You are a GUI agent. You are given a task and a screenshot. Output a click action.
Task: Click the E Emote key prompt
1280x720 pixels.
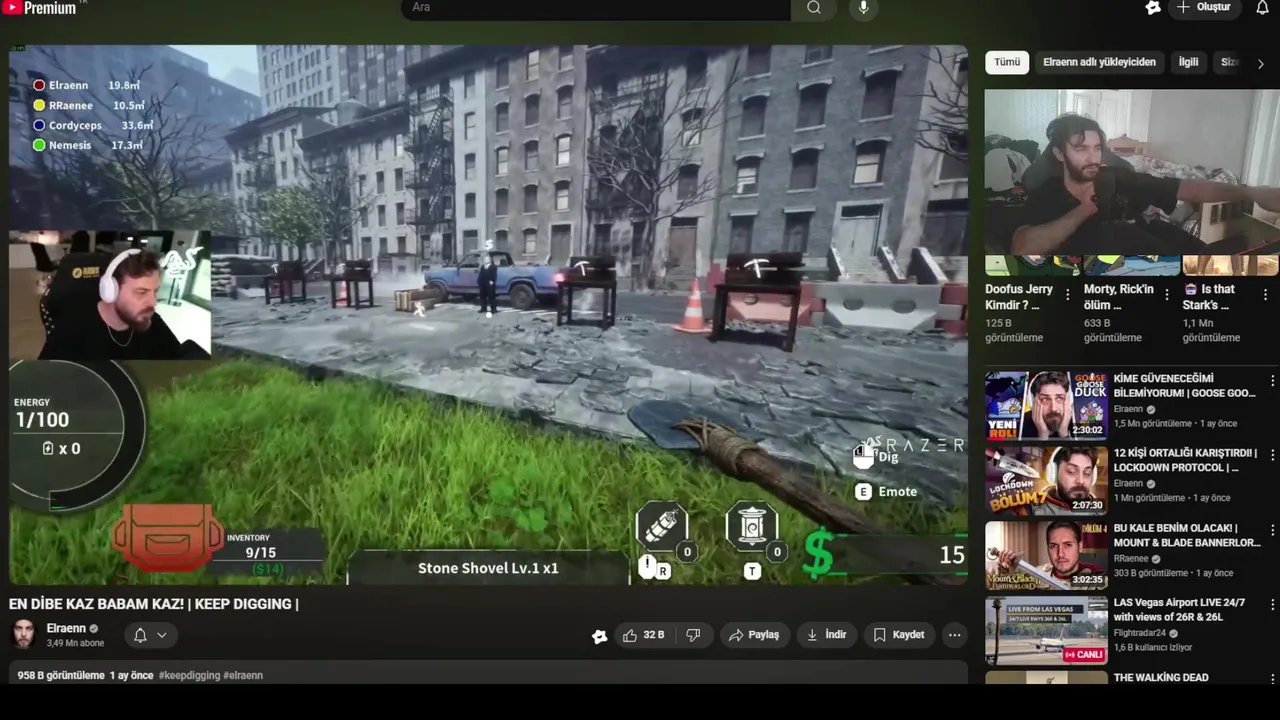886,492
